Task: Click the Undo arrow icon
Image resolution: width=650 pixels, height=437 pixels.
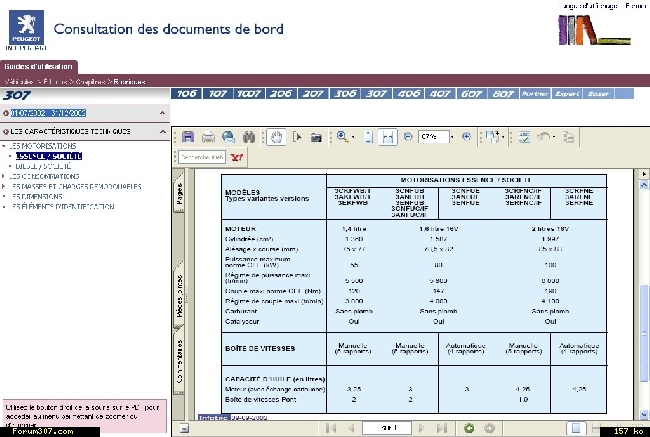Action: click(543, 136)
